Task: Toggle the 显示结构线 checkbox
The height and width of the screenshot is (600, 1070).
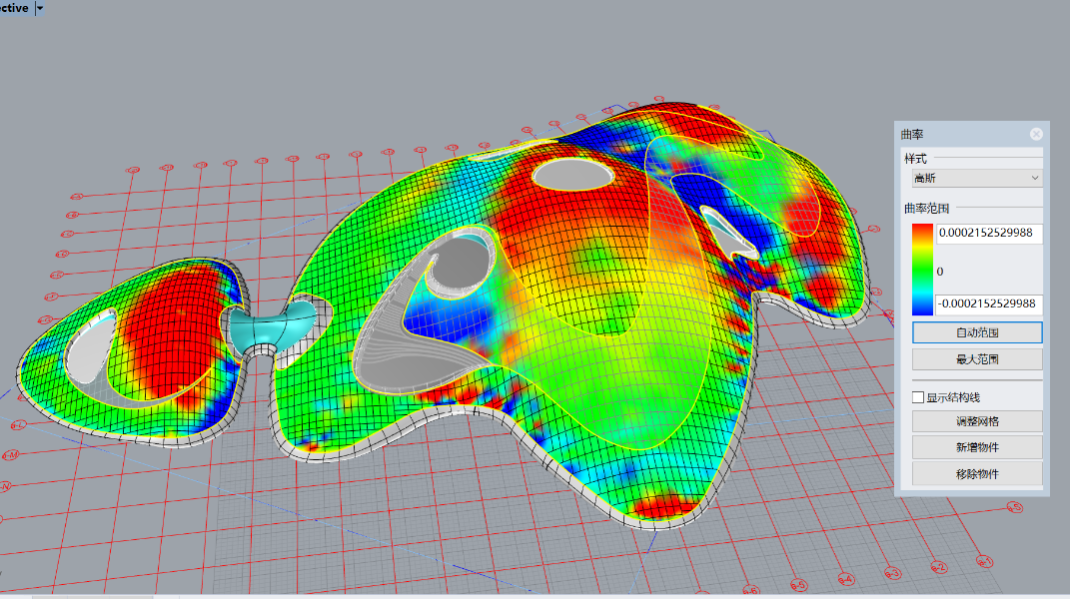Action: (x=918, y=397)
